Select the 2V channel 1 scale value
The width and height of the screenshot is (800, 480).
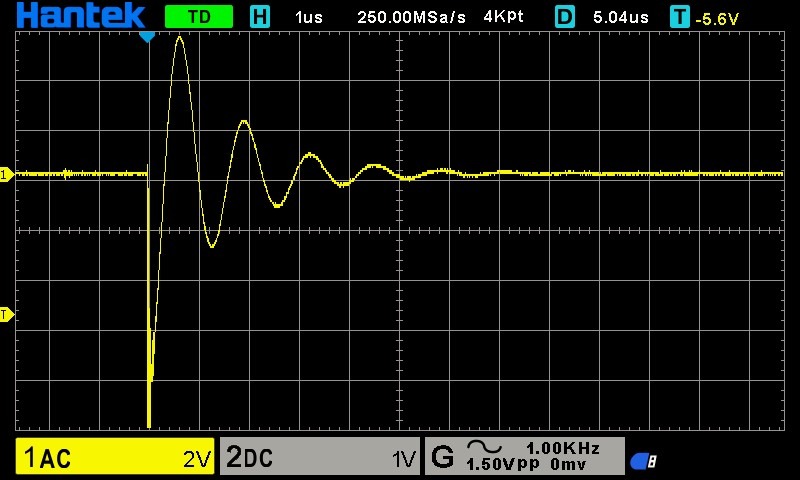[197, 460]
